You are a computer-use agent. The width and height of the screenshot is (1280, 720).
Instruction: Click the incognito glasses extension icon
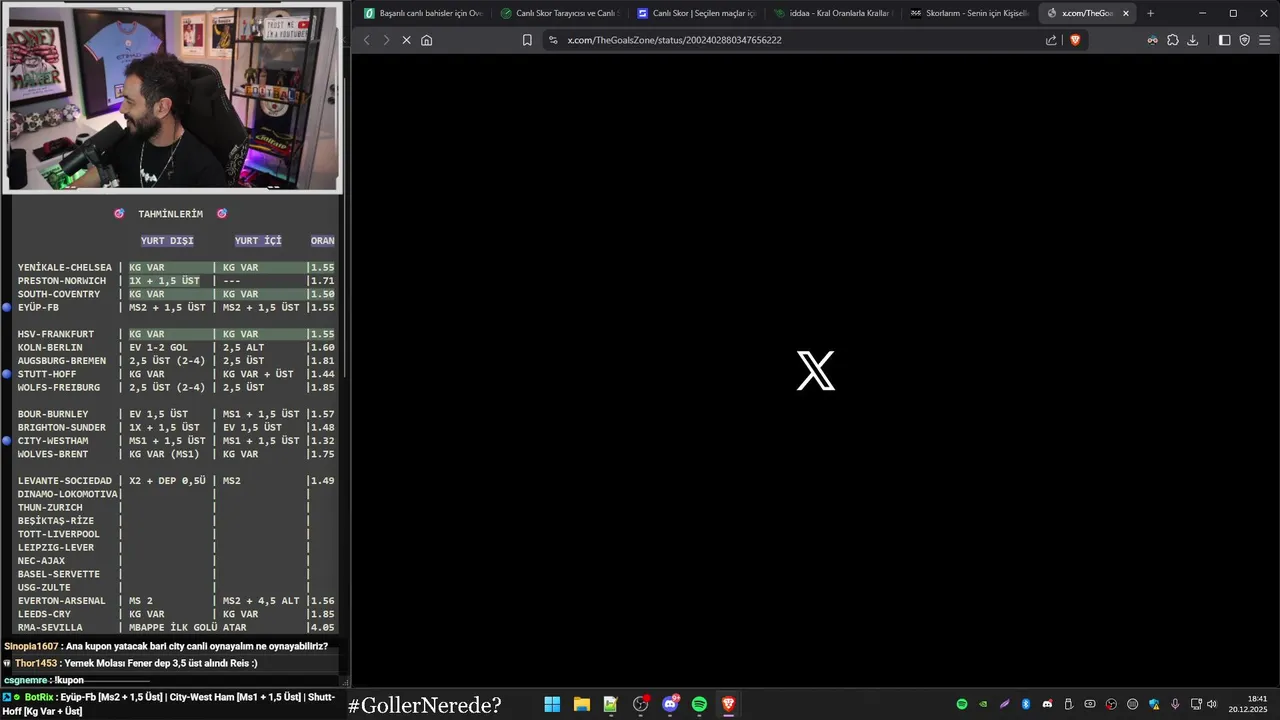[x=1153, y=40]
